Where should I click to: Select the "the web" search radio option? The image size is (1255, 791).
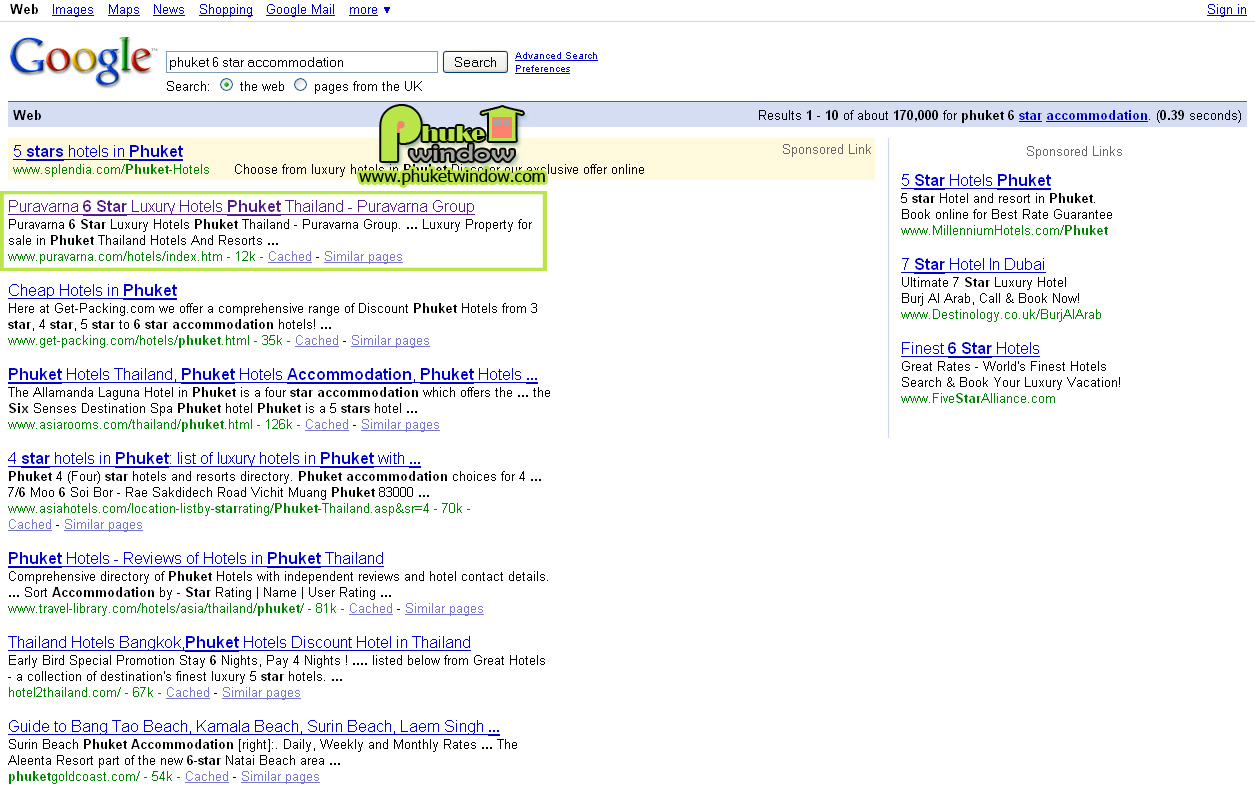point(226,86)
